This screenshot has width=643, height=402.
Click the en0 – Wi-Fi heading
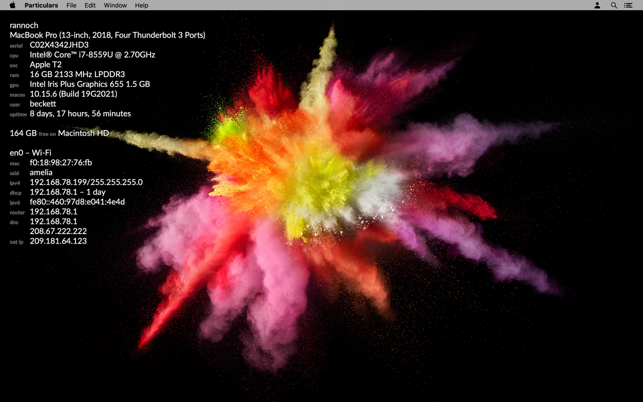[30, 153]
